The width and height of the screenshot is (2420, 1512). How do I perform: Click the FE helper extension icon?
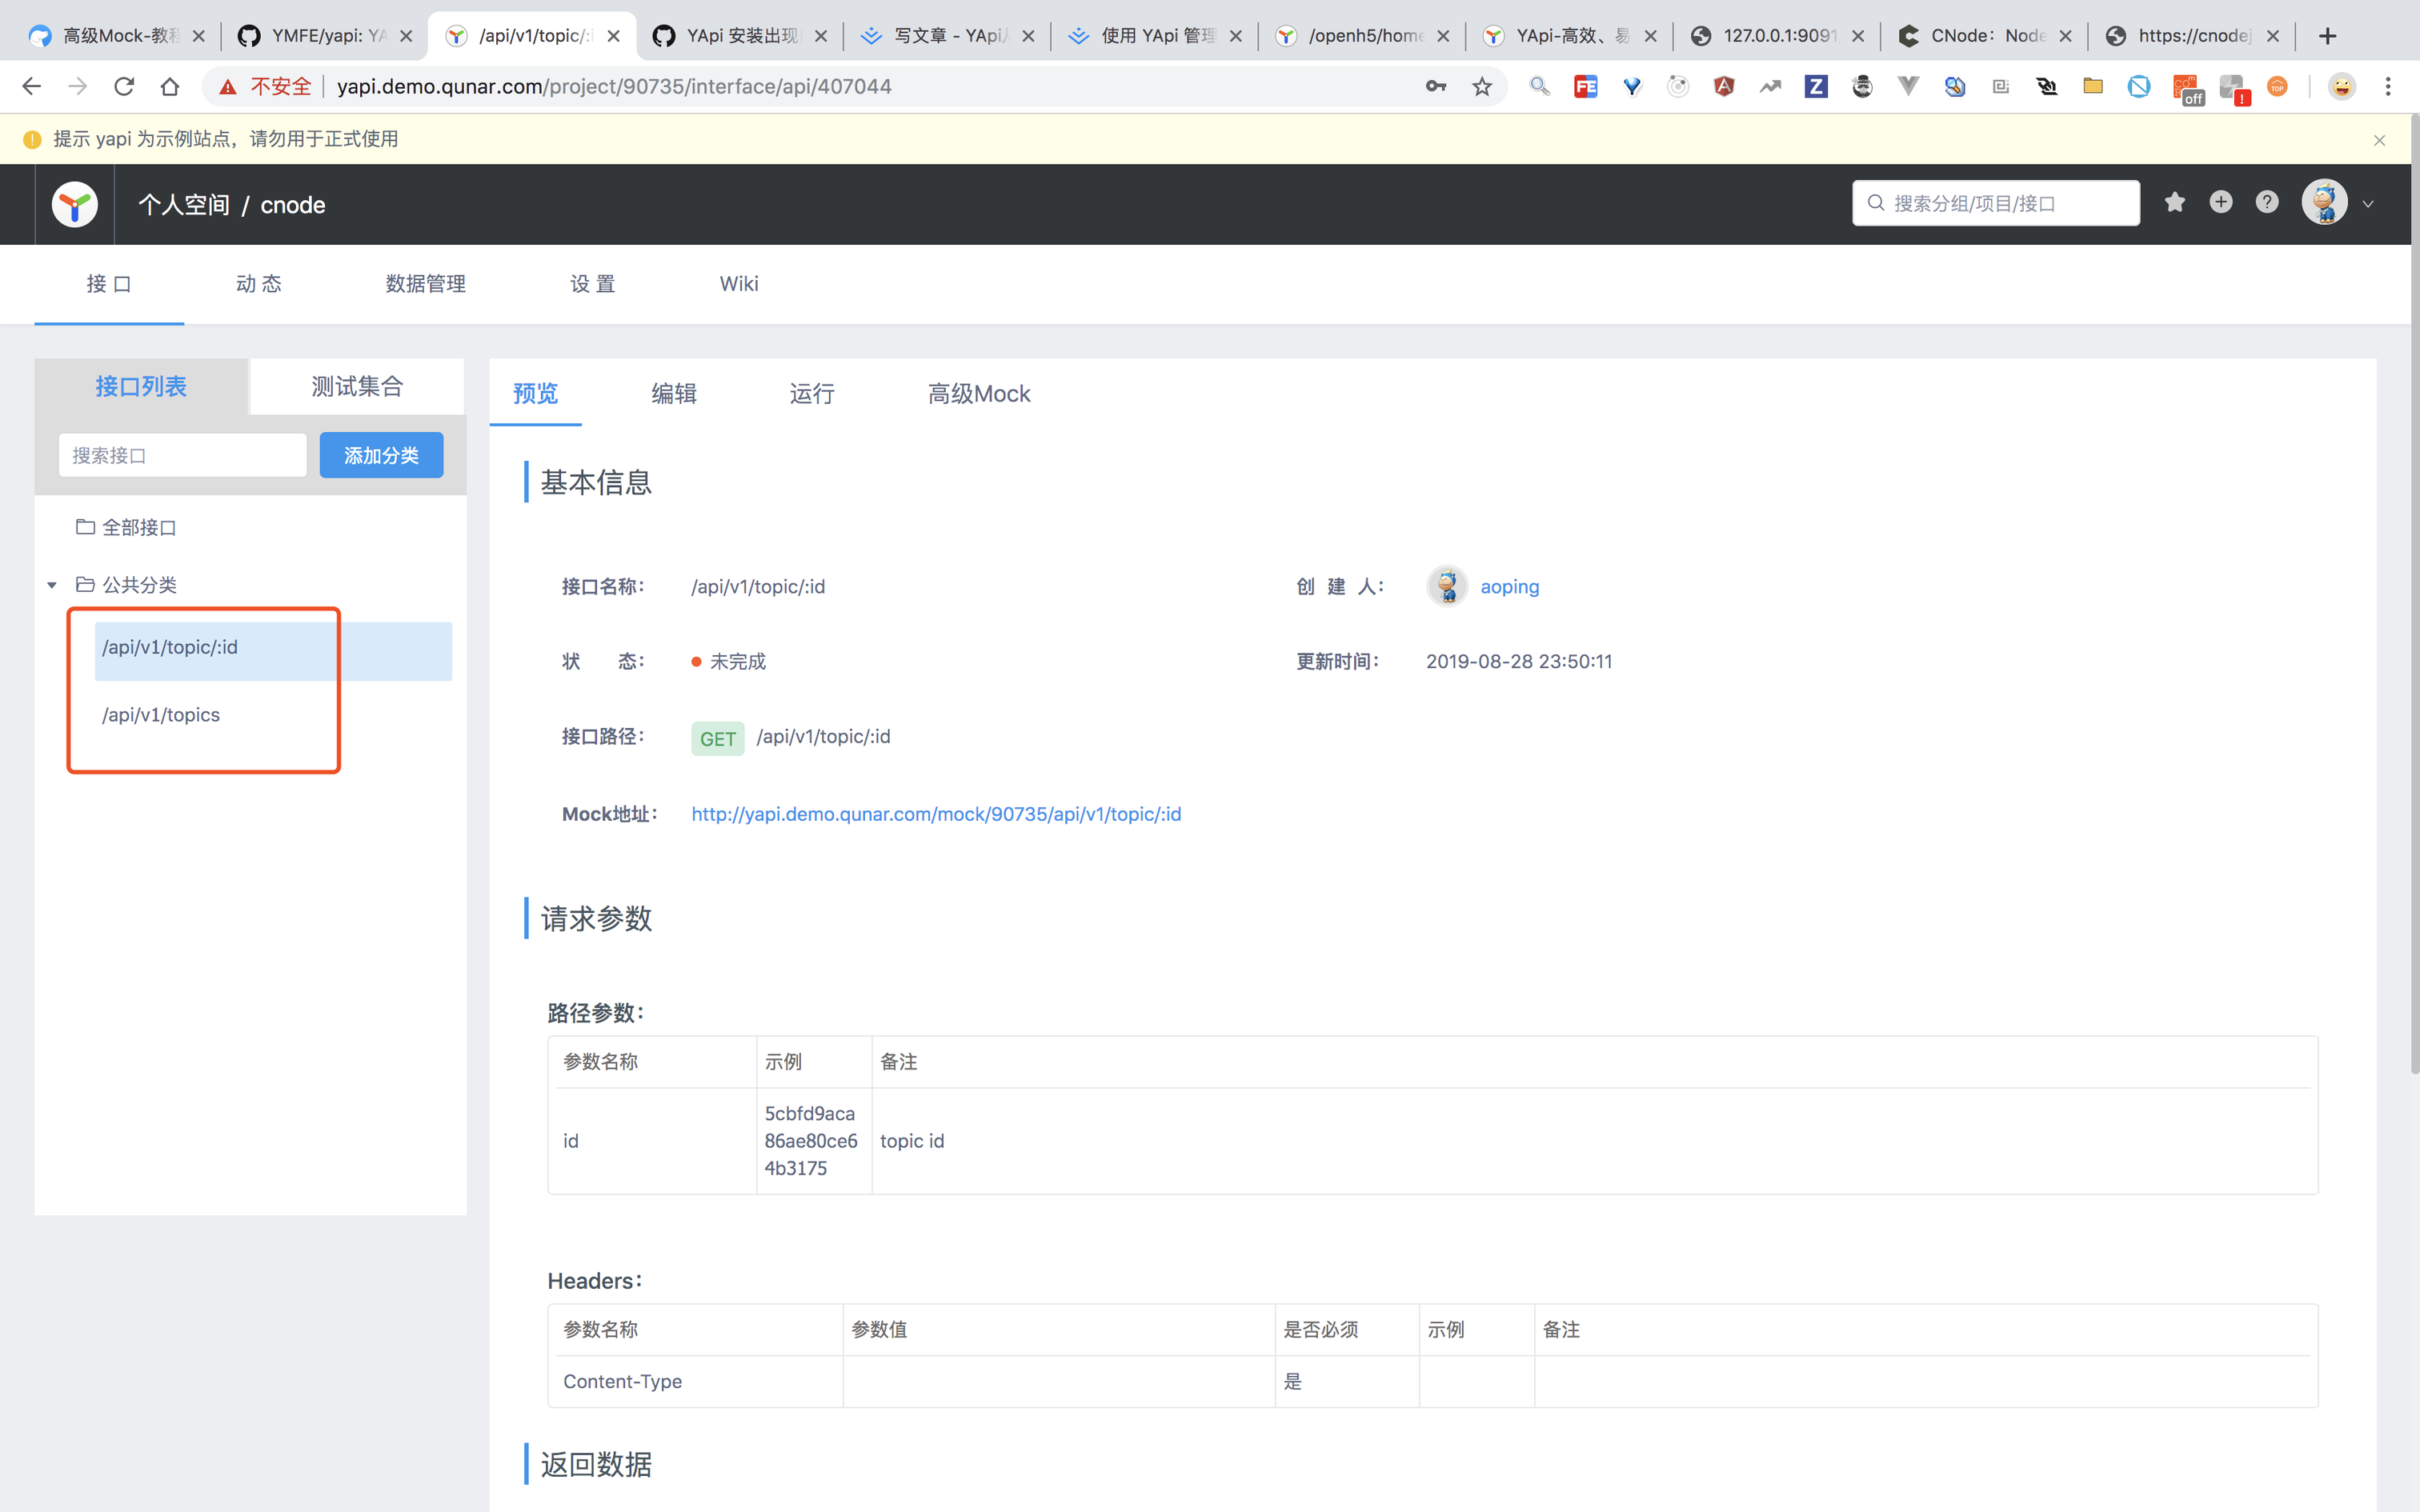tap(1585, 86)
